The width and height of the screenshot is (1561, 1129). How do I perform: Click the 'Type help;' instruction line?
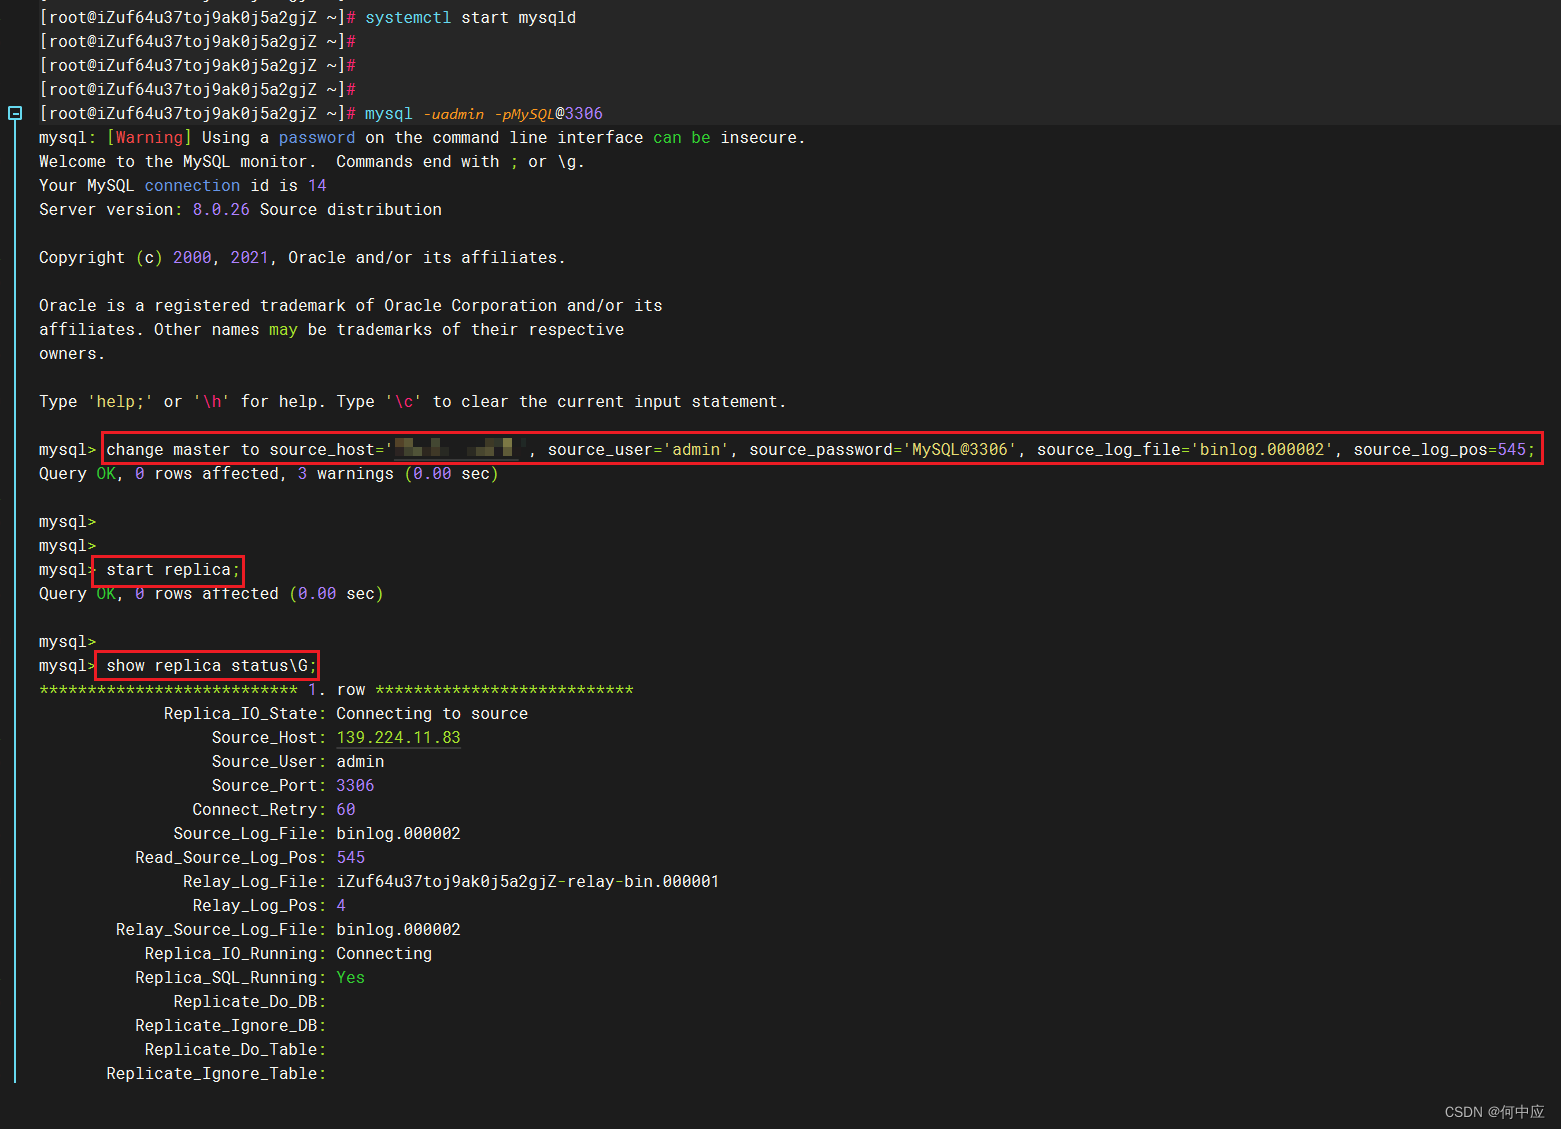point(413,402)
